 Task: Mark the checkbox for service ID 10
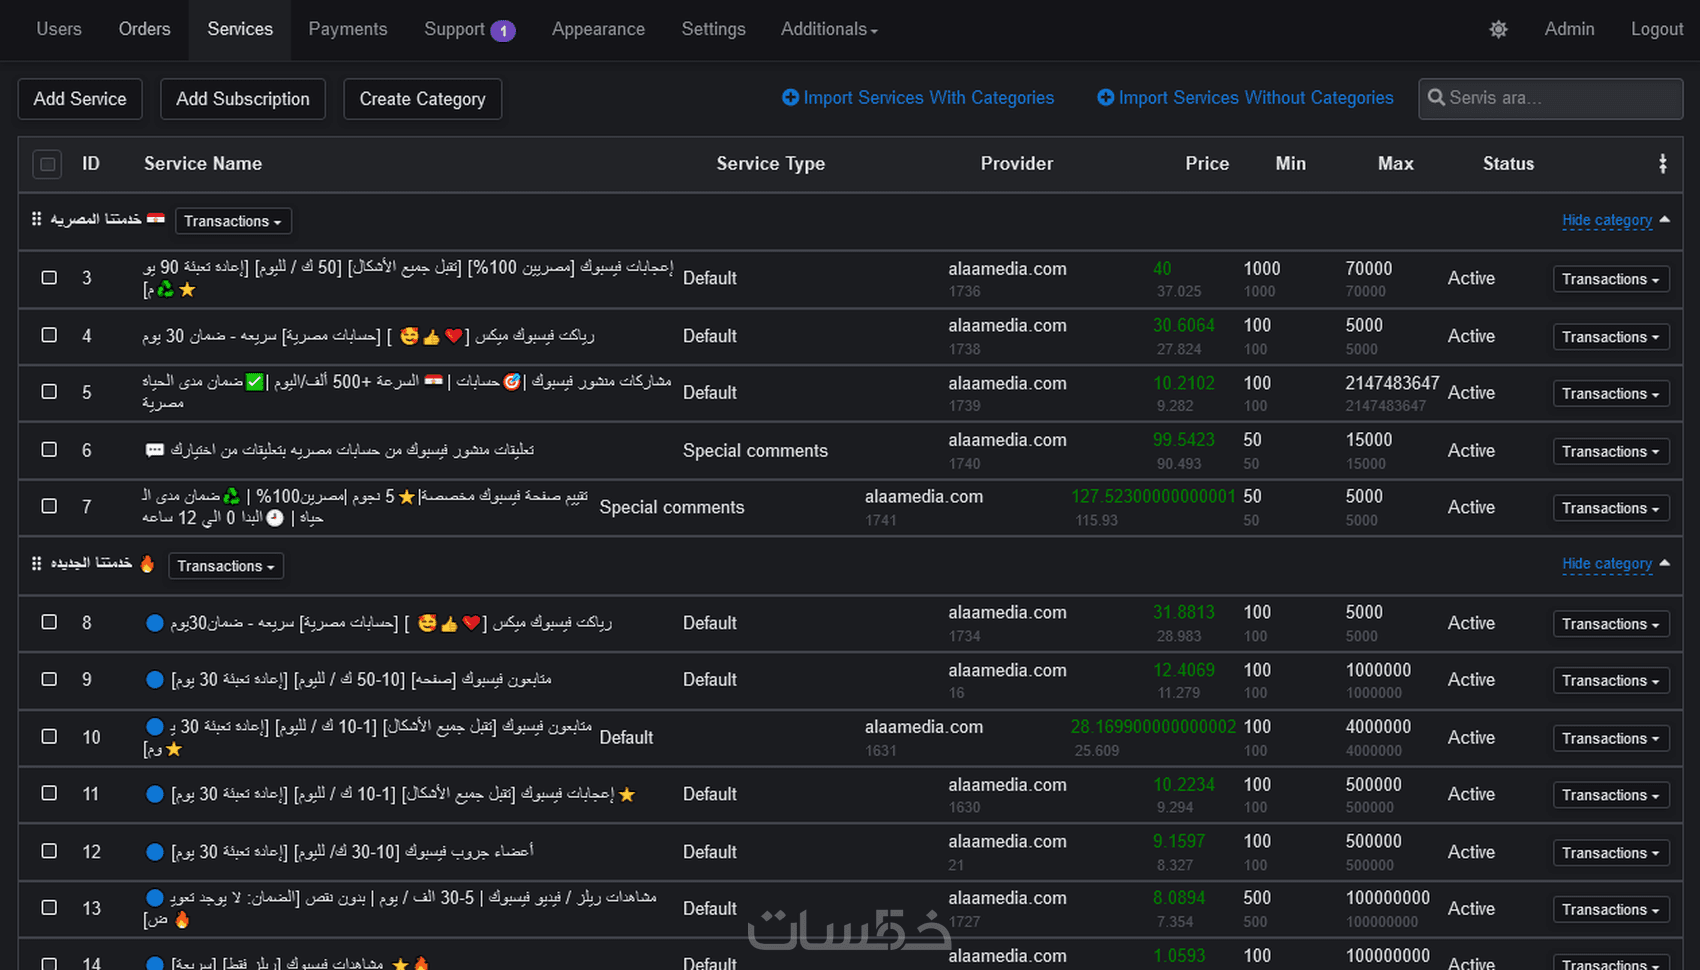(x=49, y=736)
